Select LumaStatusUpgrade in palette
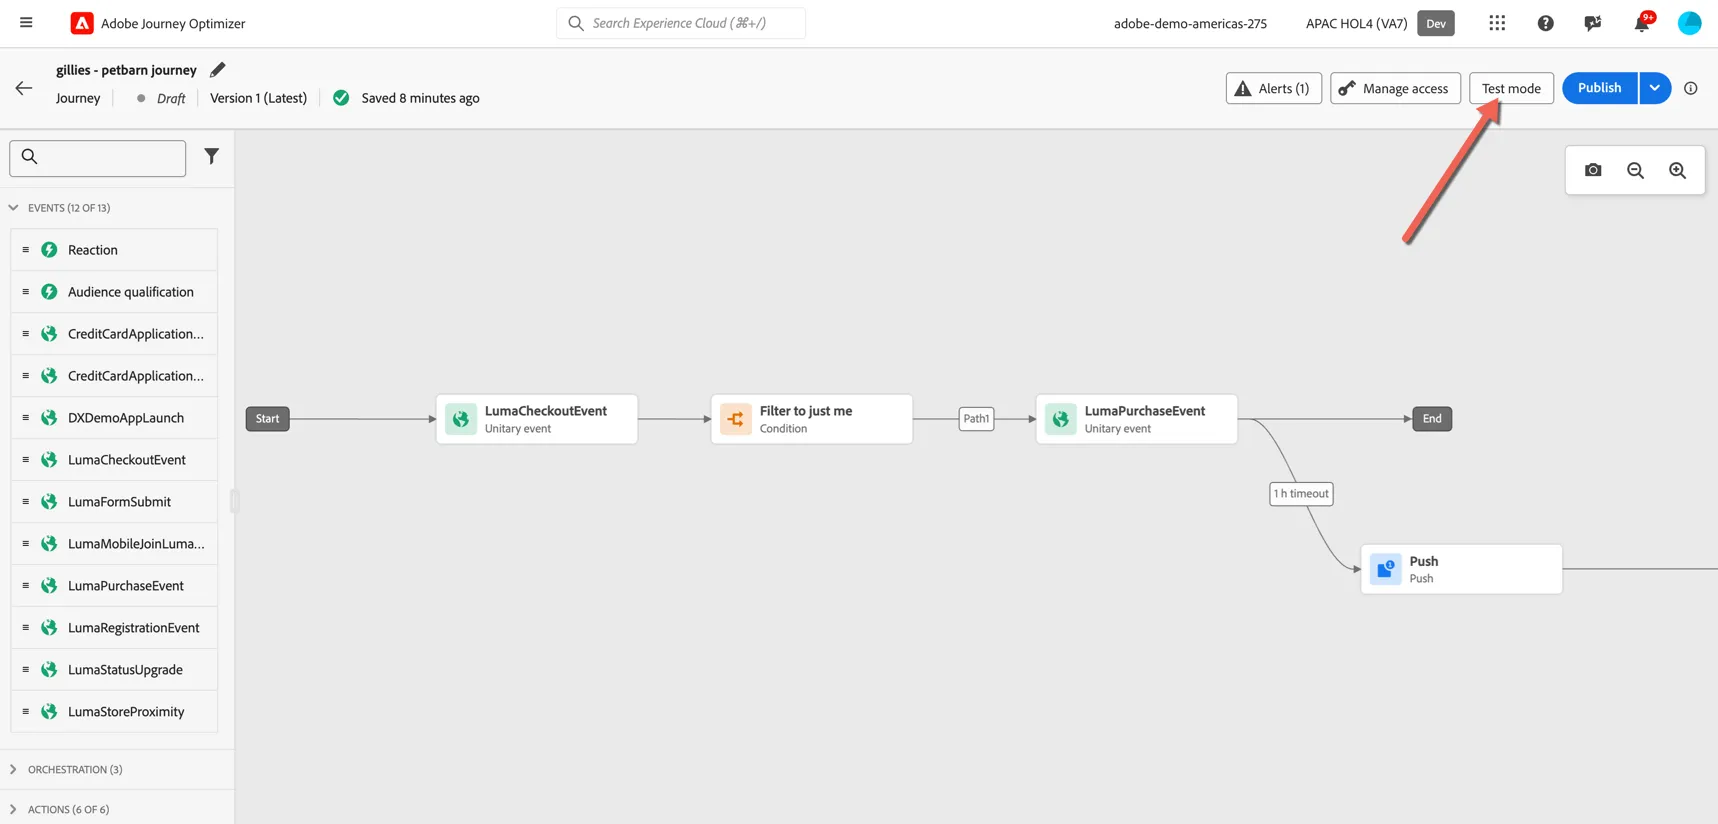This screenshot has height=824, width=1718. point(114,670)
